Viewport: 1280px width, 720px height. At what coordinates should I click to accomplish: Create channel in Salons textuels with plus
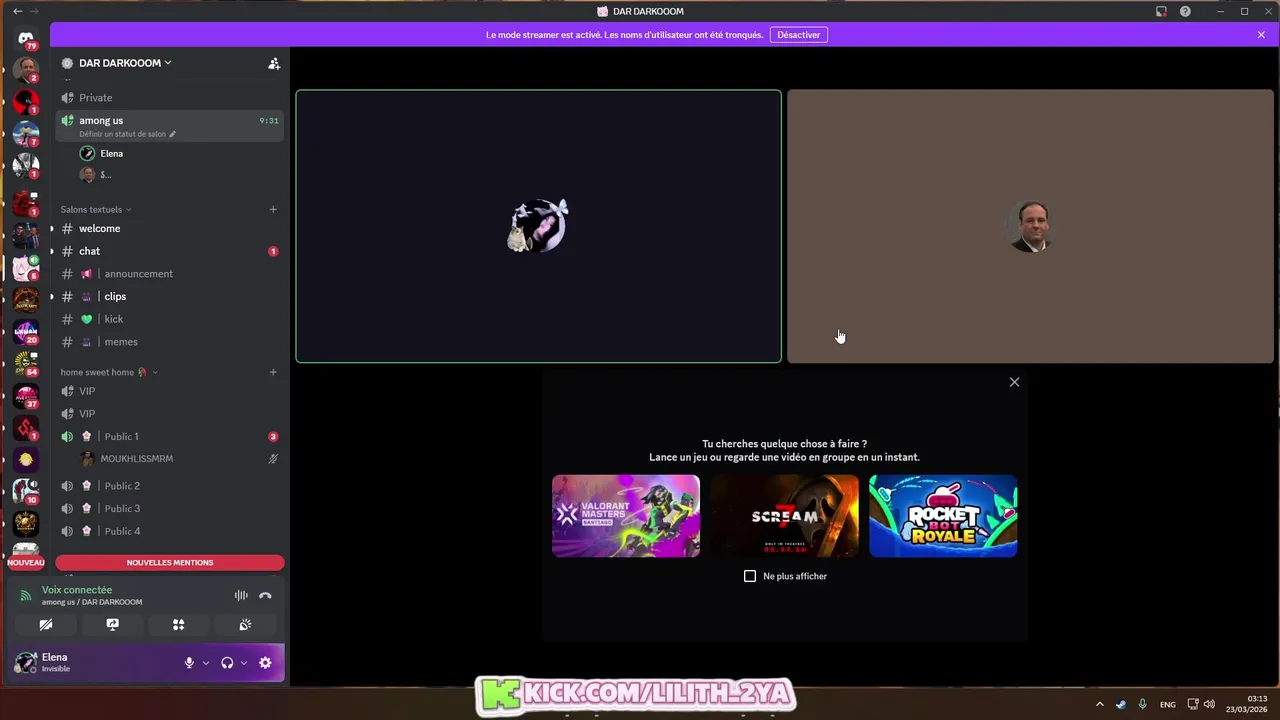point(273,210)
